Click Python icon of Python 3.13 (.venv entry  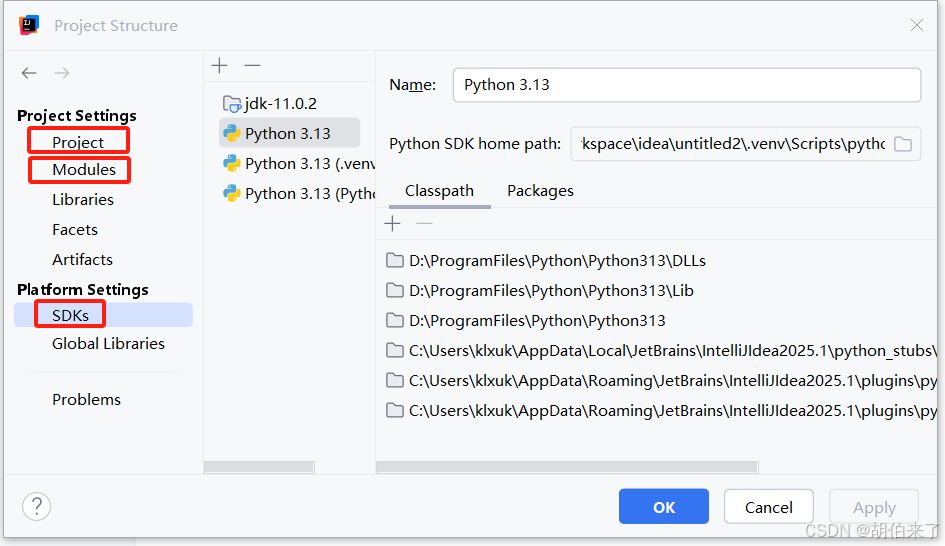pos(231,163)
